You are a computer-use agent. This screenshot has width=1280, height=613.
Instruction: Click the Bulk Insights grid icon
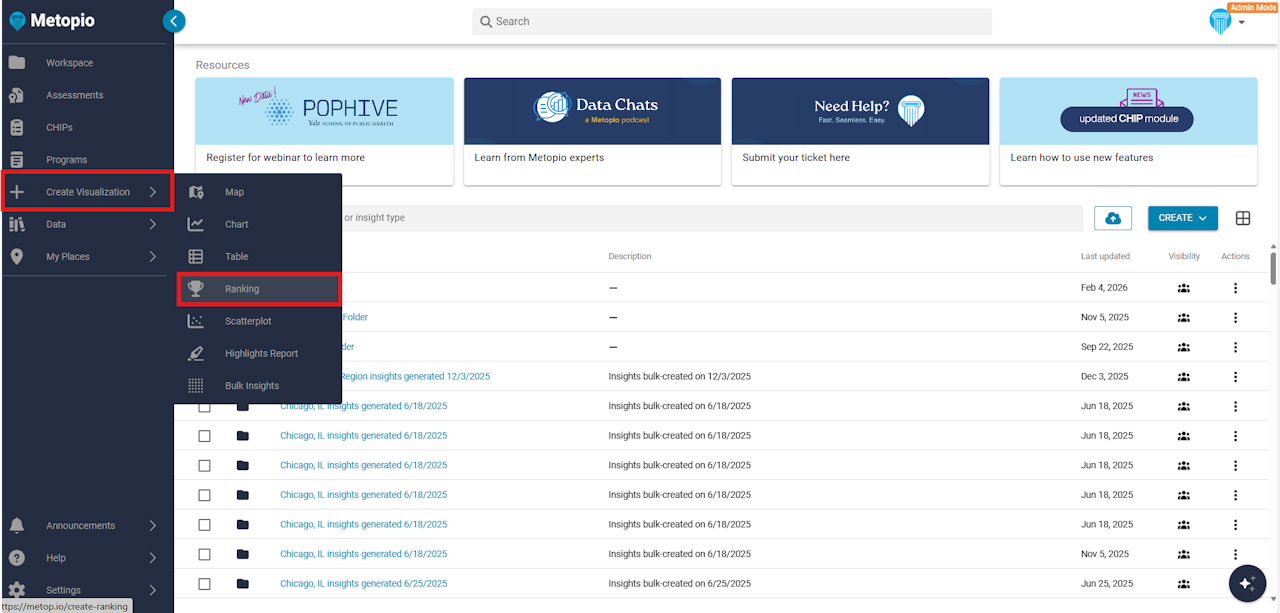tap(196, 385)
